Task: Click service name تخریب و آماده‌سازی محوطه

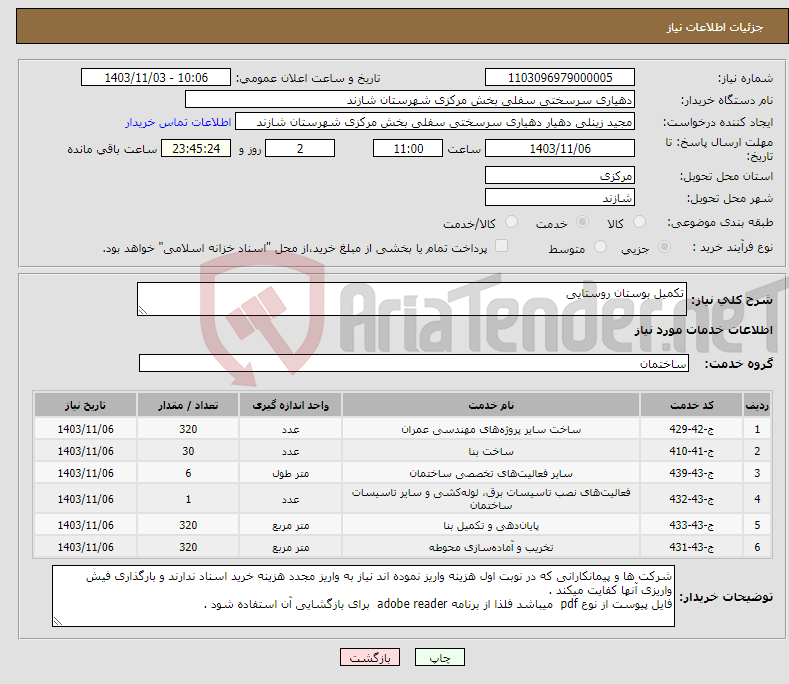Action: coord(491,548)
